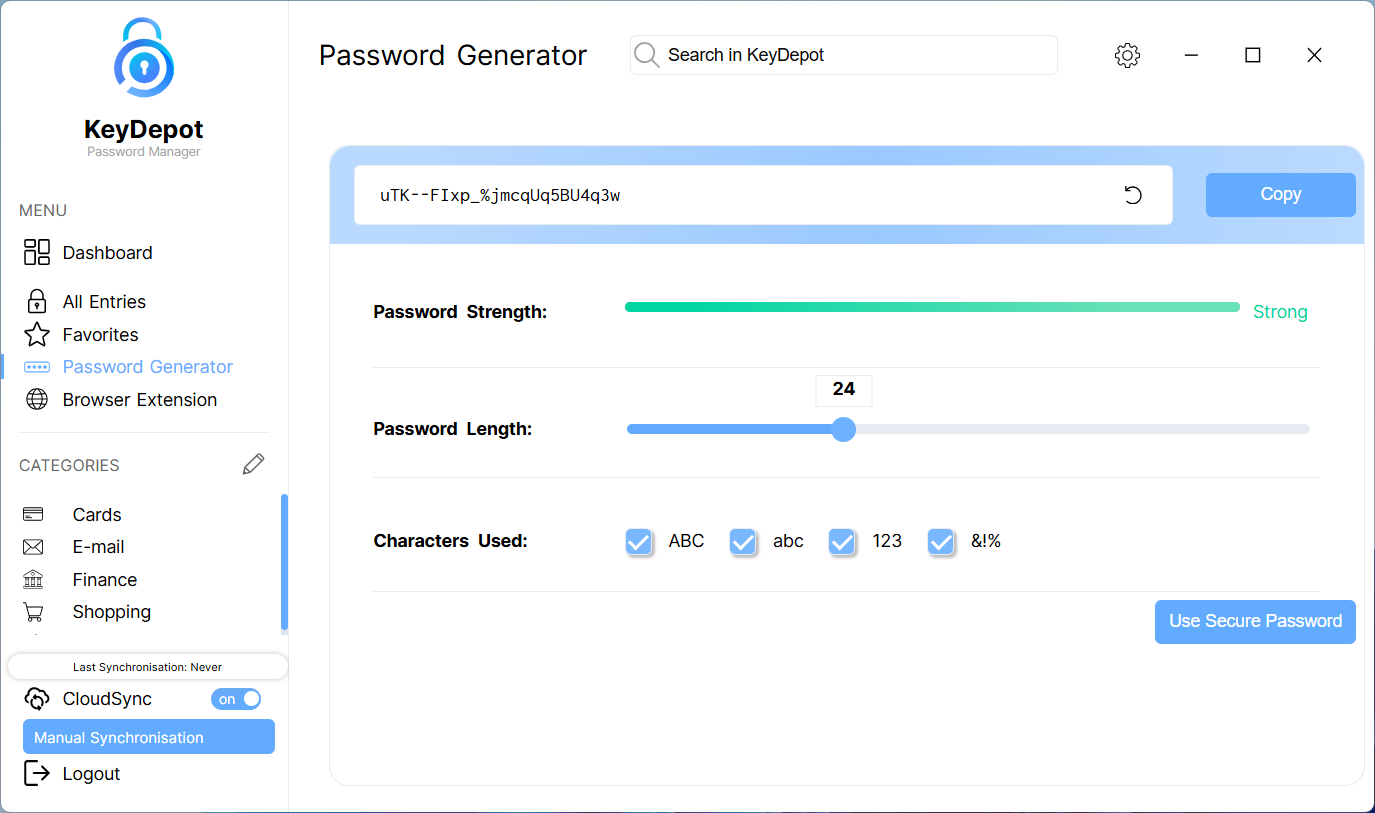Click the Favorites star icon
The image size is (1375, 813).
(37, 334)
